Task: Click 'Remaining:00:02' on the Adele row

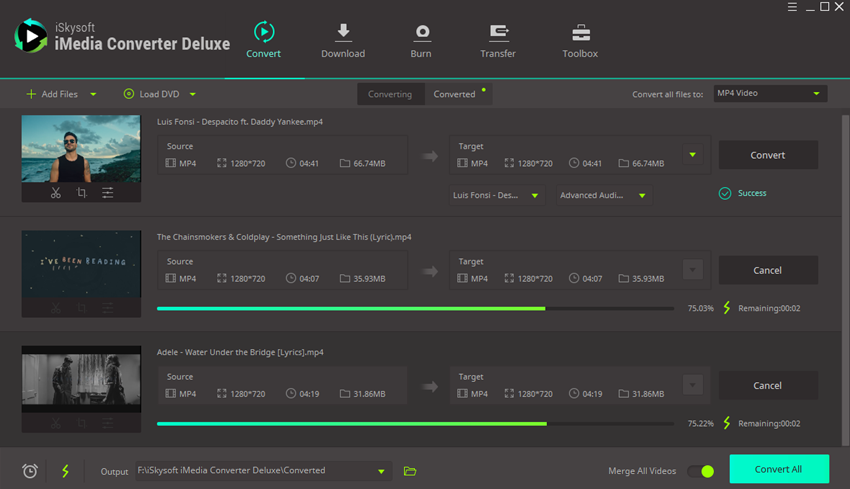Action: point(769,423)
